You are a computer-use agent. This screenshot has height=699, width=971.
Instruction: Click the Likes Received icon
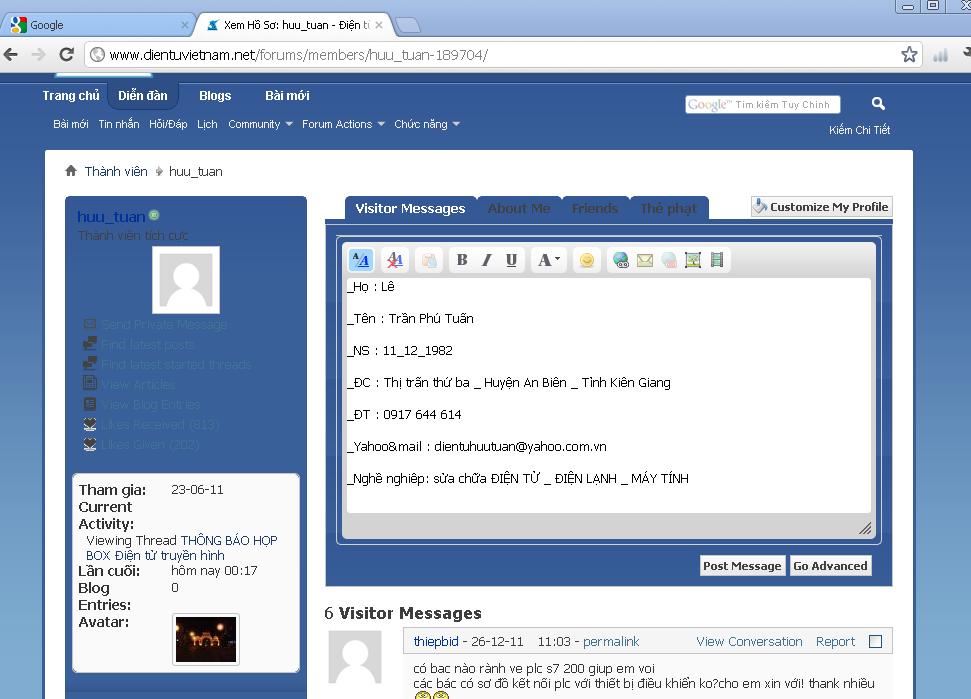(90, 425)
